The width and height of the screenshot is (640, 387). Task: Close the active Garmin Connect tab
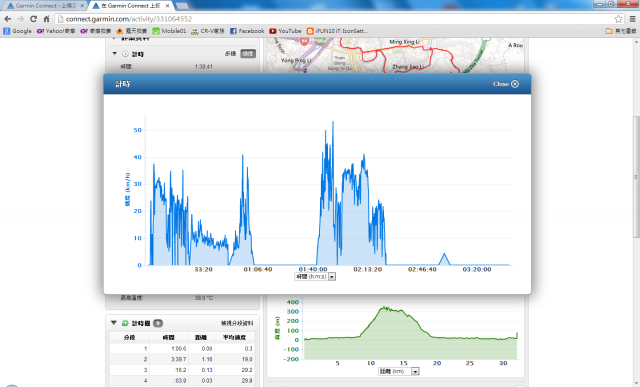point(167,6)
